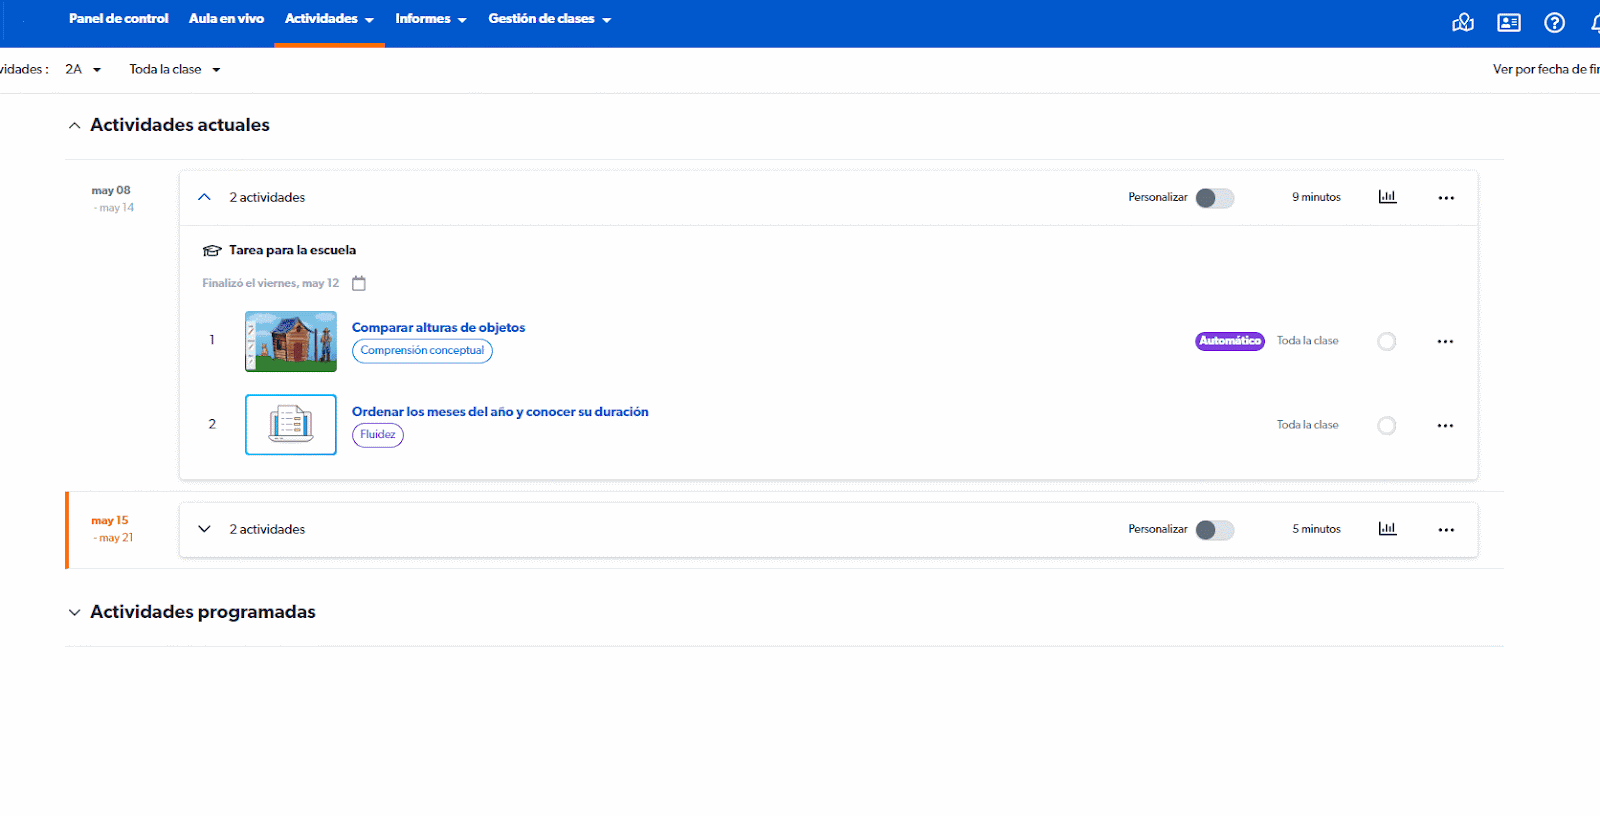Open Panel de control tab
Screen dimensions: 1600x816
click(119, 19)
